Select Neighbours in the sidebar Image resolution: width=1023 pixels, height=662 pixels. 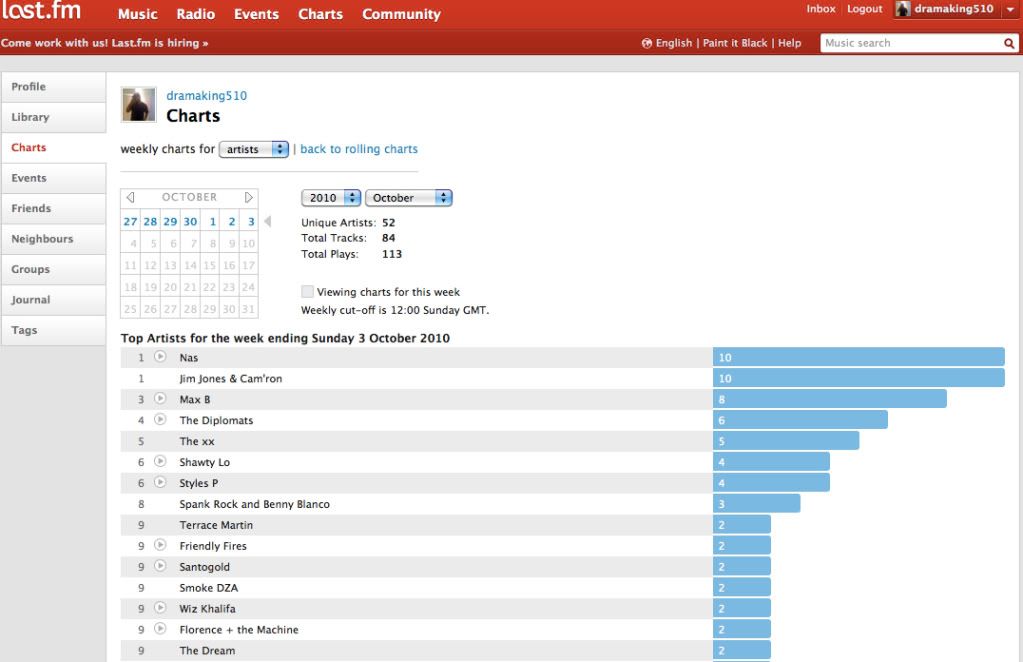(x=53, y=239)
